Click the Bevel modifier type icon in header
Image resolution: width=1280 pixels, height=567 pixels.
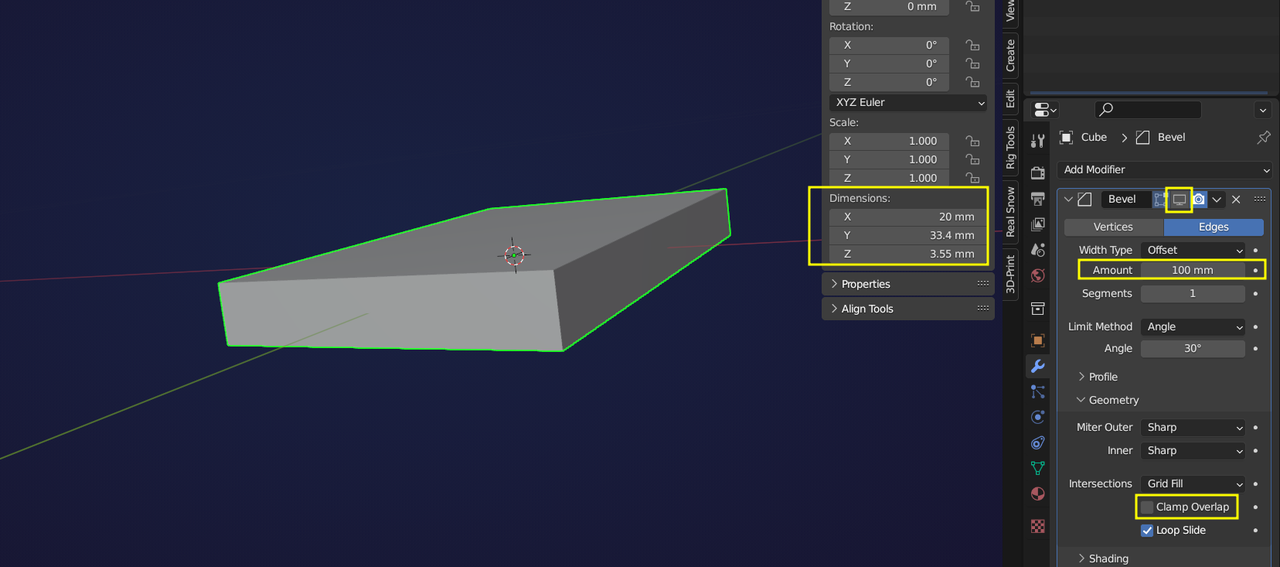(x=1085, y=199)
